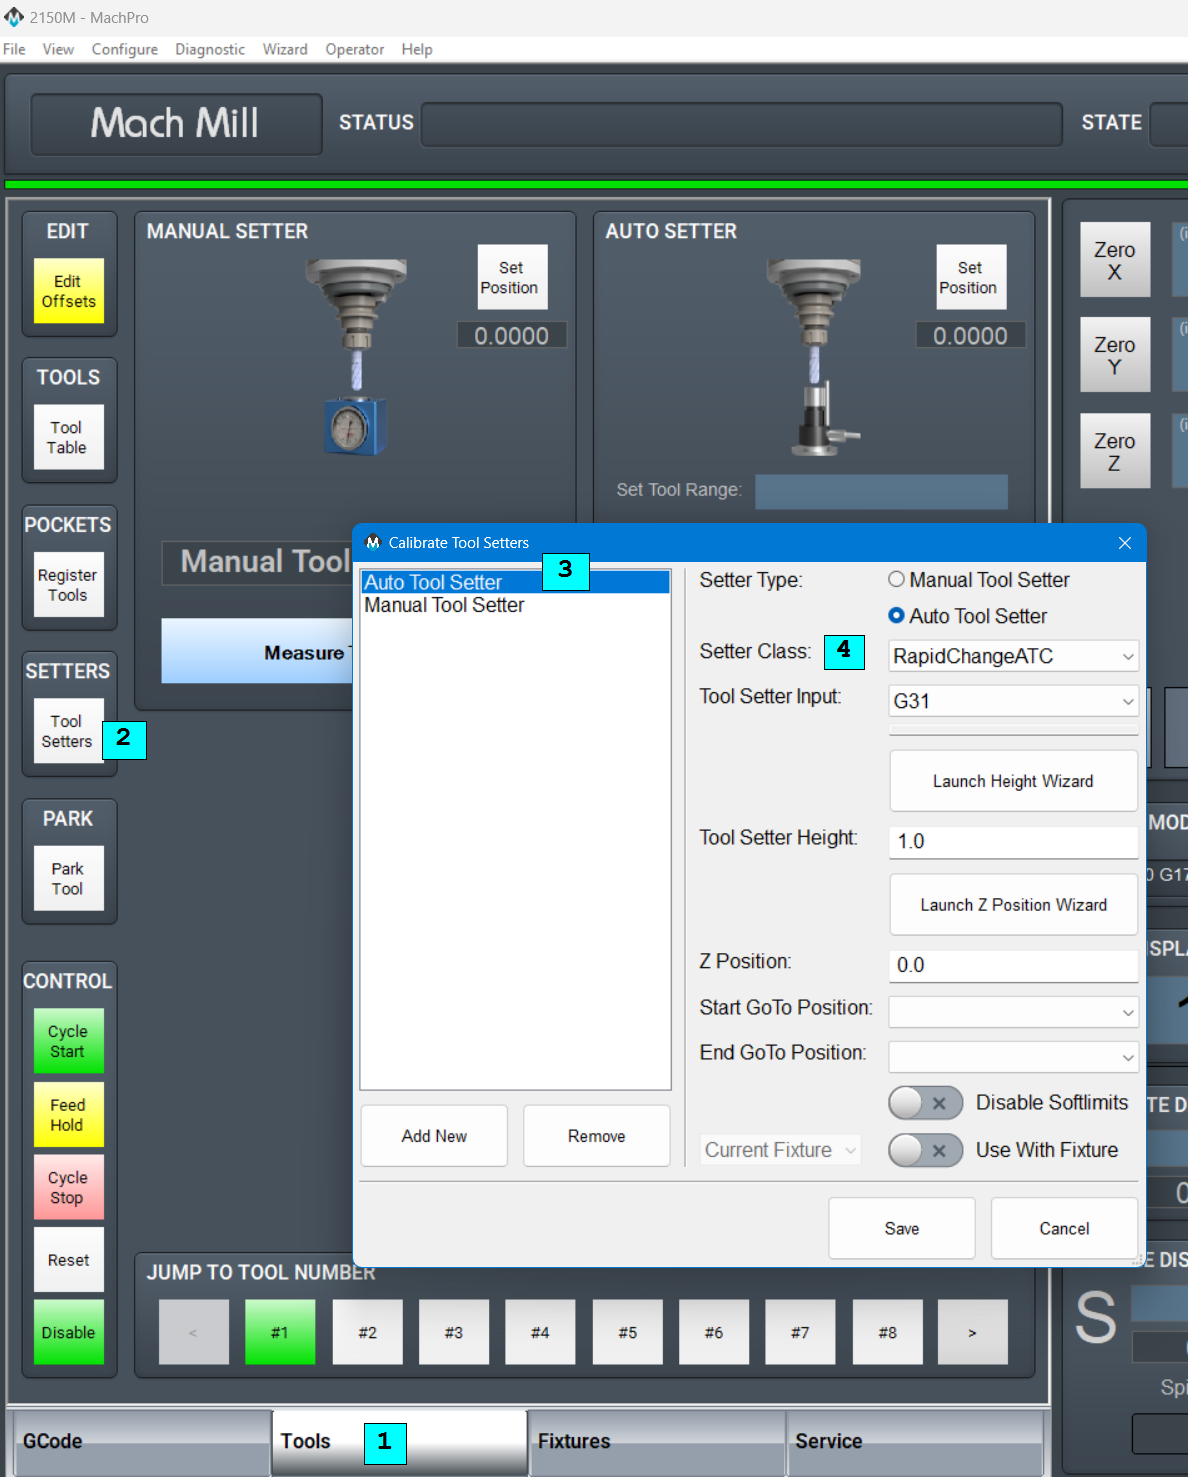Viewport: 1188px width, 1477px height.
Task: Save the tool setter calibration
Action: pos(902,1228)
